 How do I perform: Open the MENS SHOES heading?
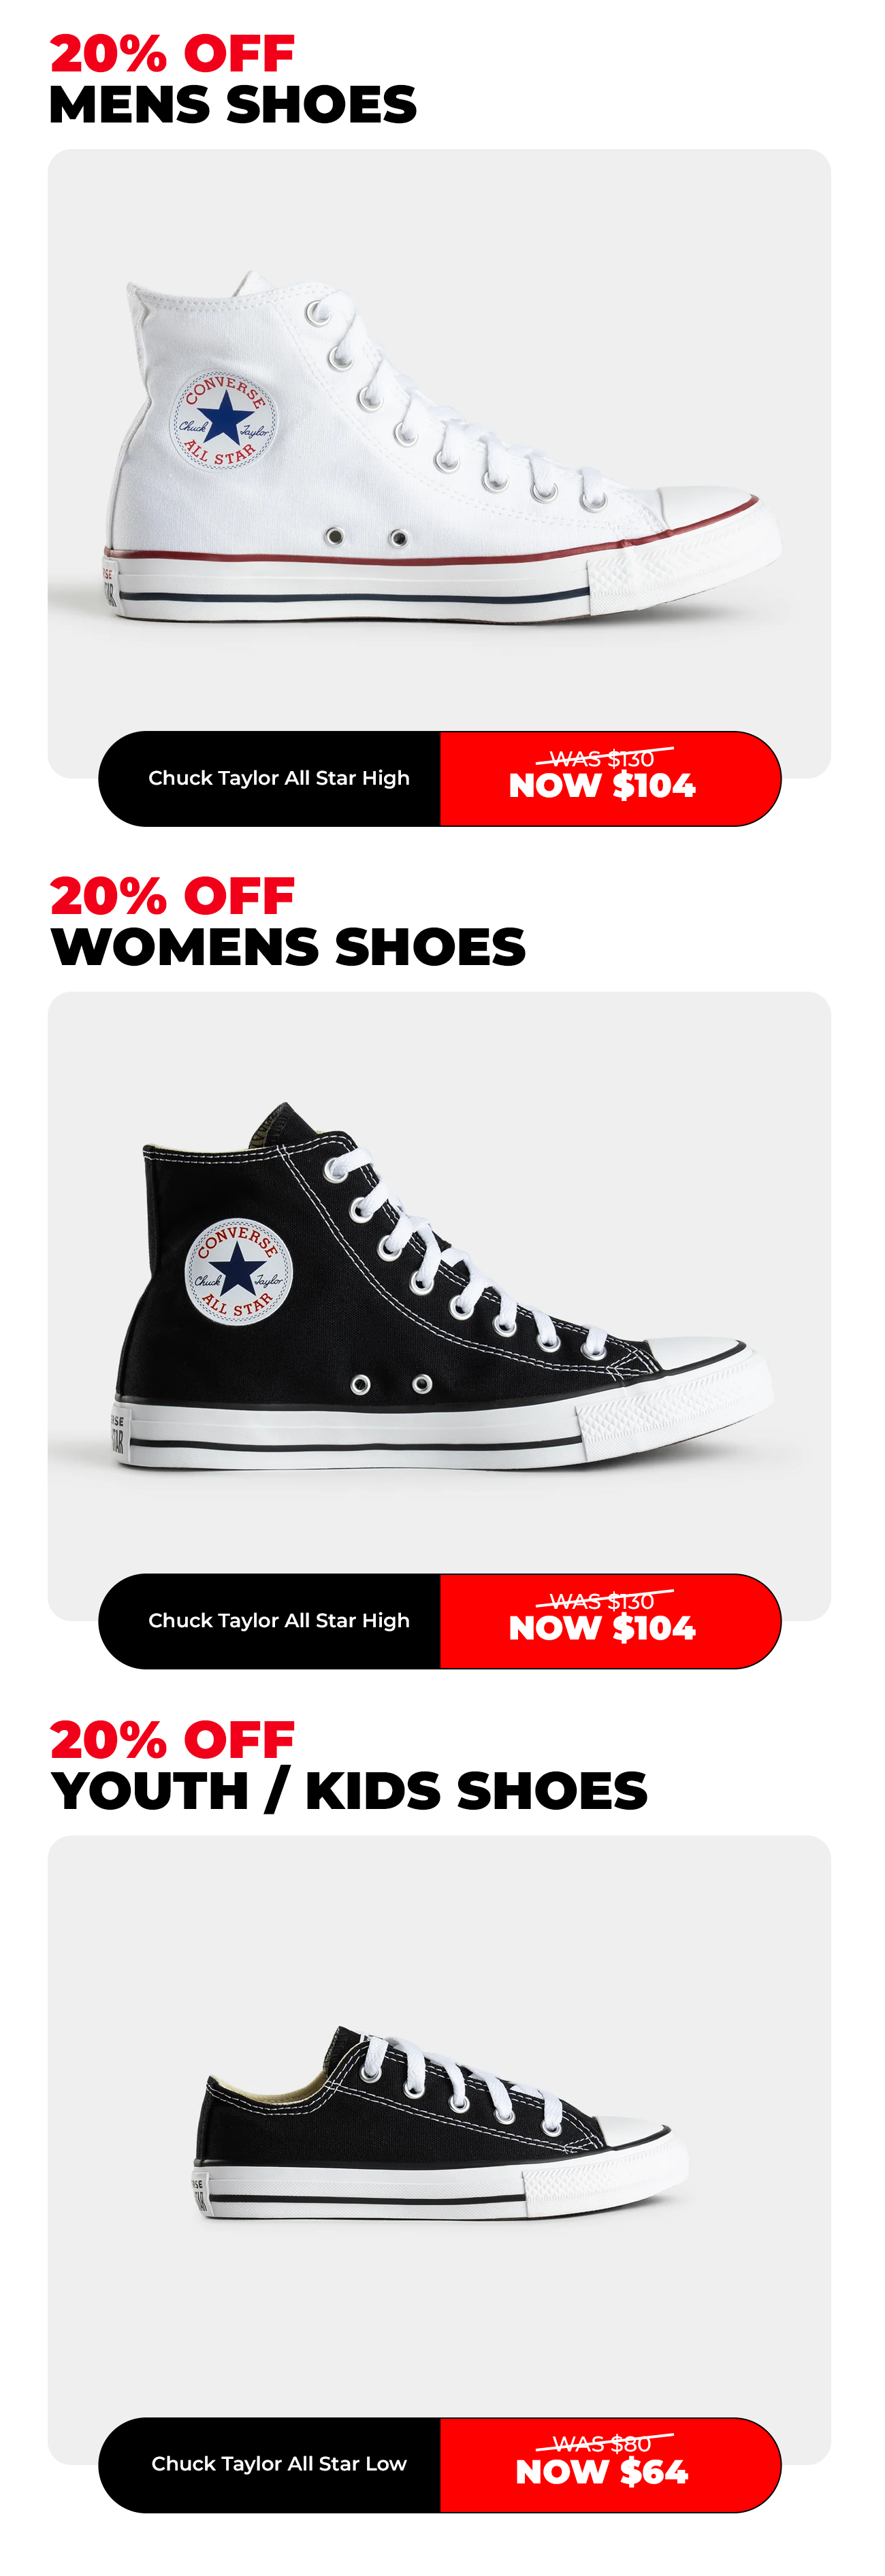pos(233,105)
